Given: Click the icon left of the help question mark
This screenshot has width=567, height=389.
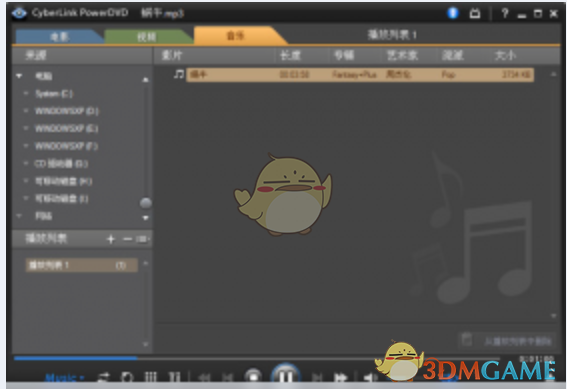Looking at the screenshot, I should [x=475, y=13].
